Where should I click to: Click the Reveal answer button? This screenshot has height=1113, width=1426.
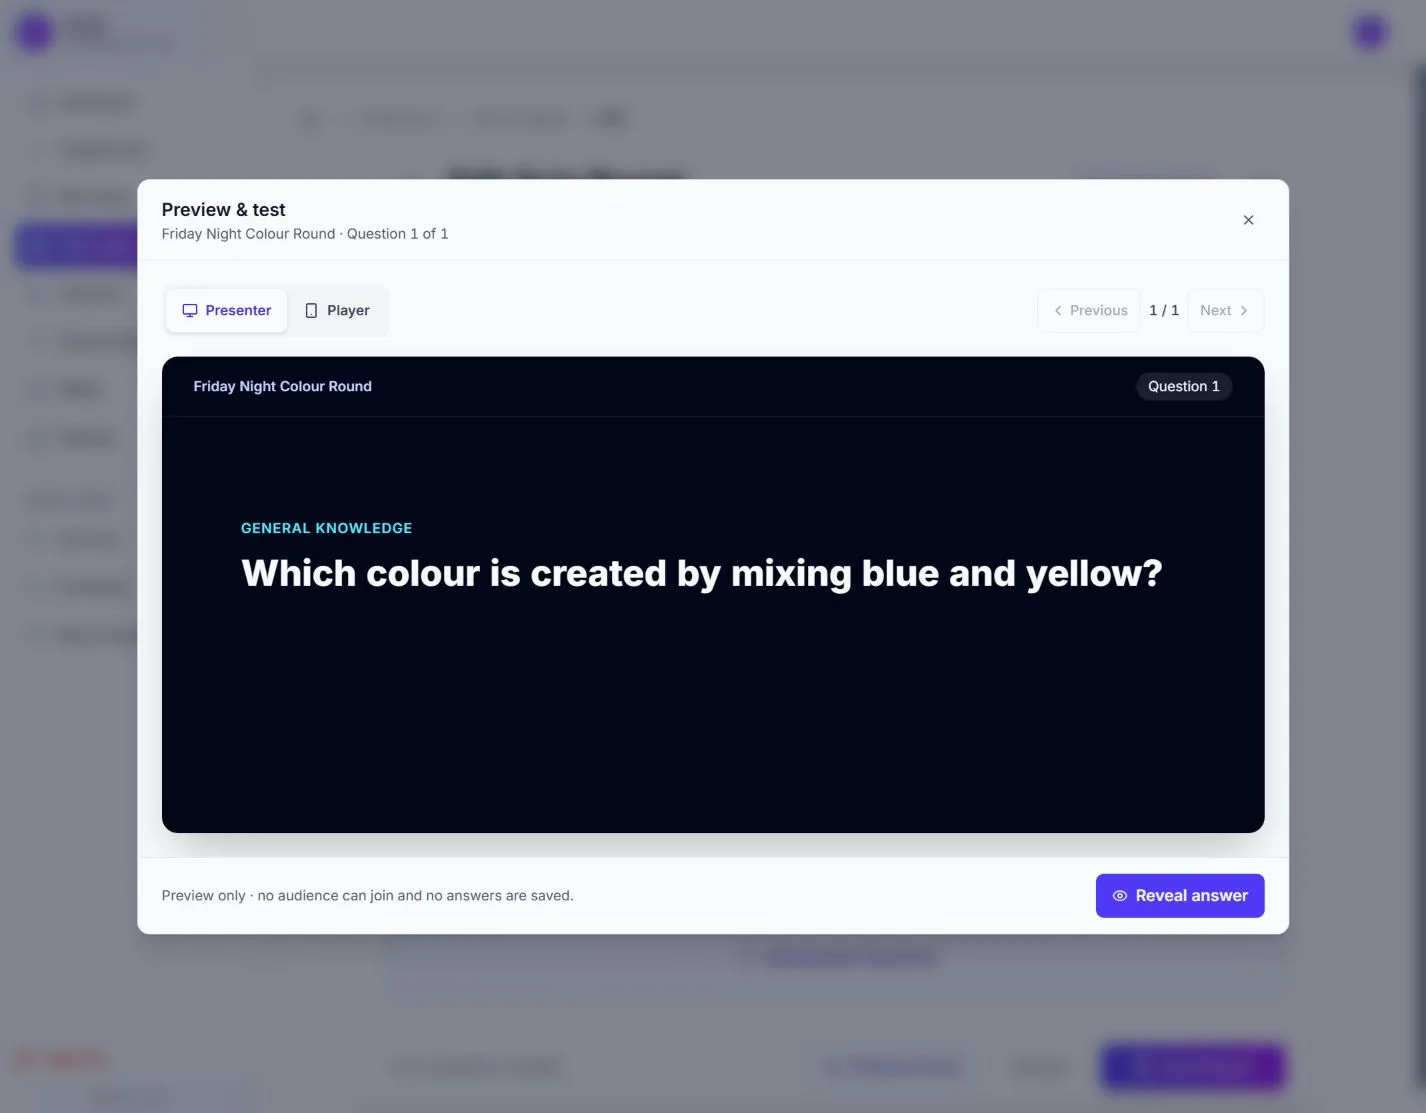pyautogui.click(x=1180, y=896)
